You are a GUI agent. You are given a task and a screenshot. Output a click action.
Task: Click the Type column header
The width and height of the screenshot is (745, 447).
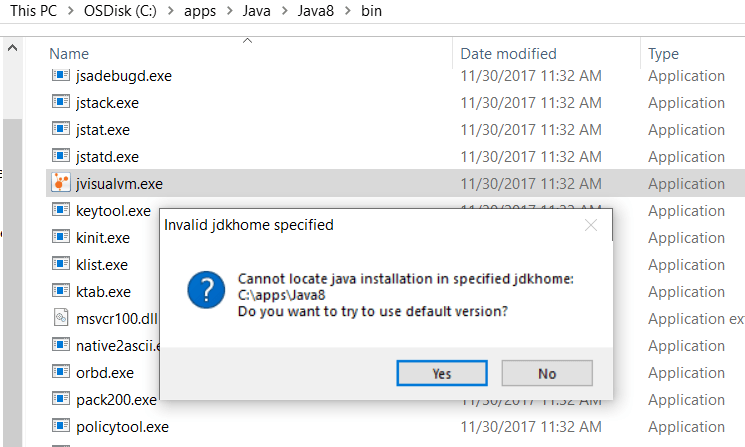pos(663,54)
